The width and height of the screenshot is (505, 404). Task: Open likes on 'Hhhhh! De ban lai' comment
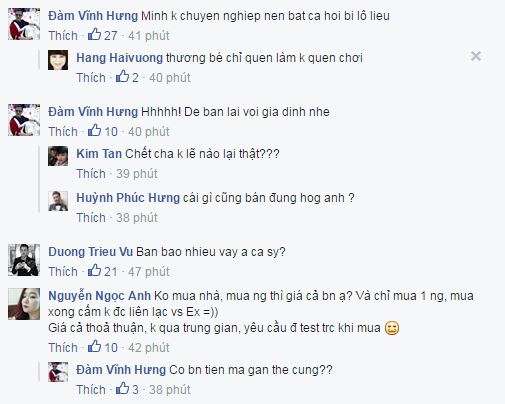[x=103, y=131]
